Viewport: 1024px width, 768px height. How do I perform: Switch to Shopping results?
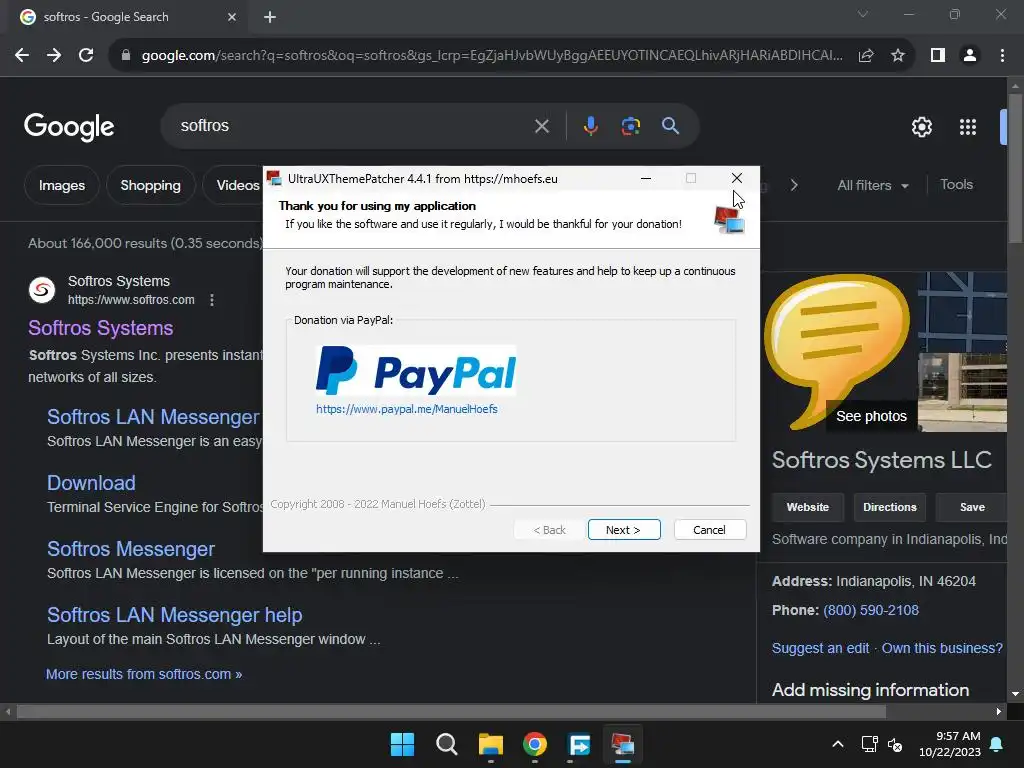[x=150, y=185]
